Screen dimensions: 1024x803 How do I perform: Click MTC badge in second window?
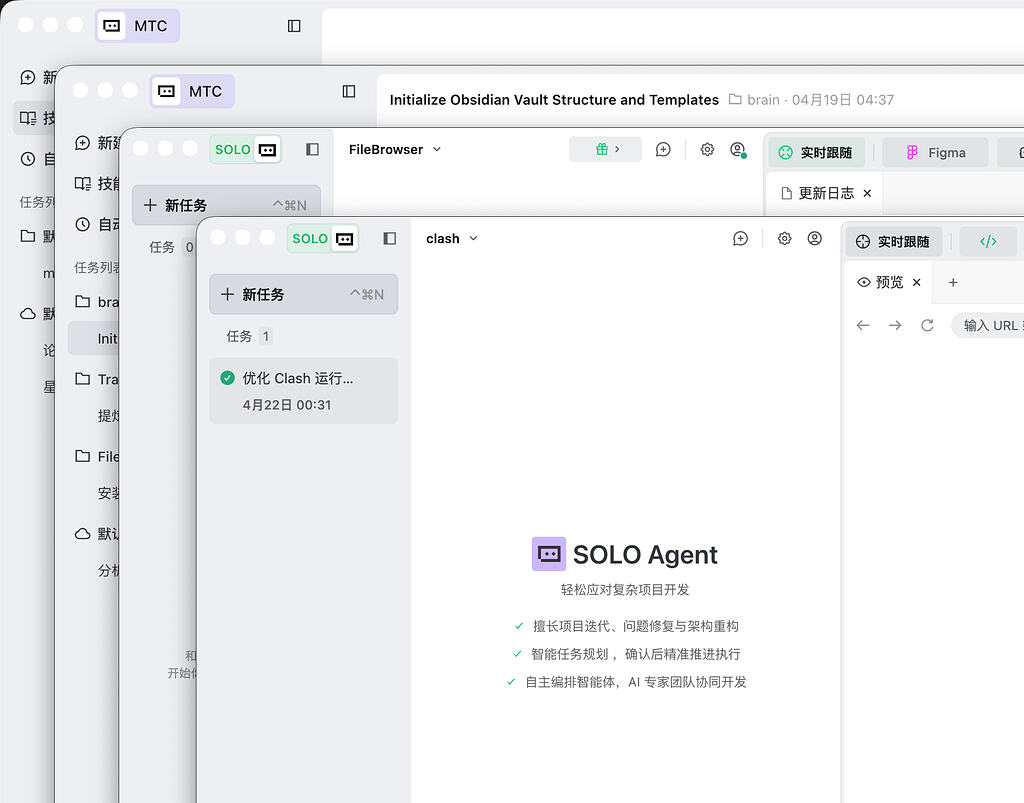[x=192, y=91]
